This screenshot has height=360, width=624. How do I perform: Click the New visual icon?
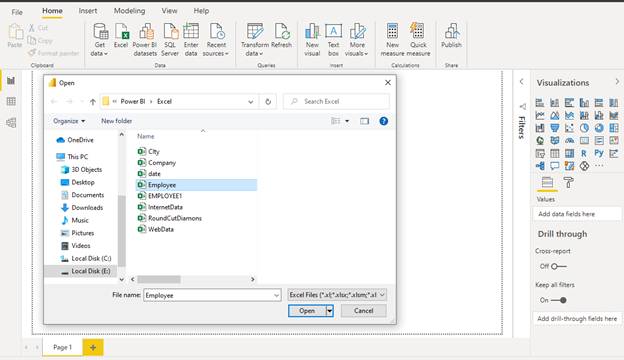click(x=312, y=31)
